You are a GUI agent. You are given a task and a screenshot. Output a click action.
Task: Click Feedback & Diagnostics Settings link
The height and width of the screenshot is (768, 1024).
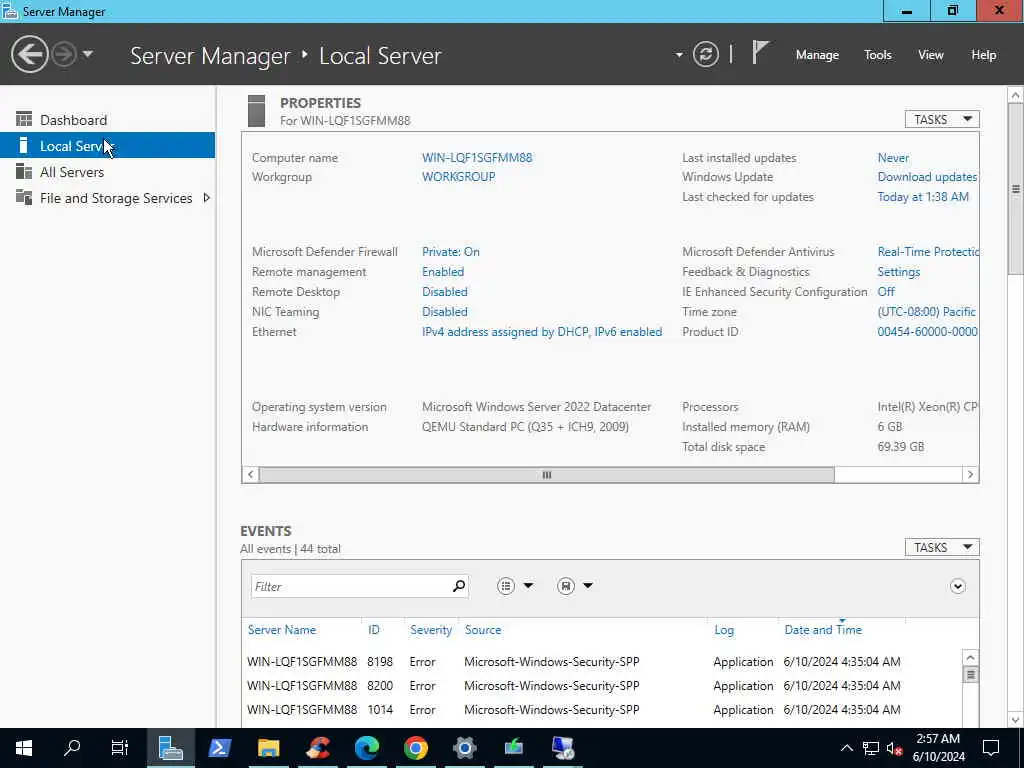pyautogui.click(x=899, y=272)
